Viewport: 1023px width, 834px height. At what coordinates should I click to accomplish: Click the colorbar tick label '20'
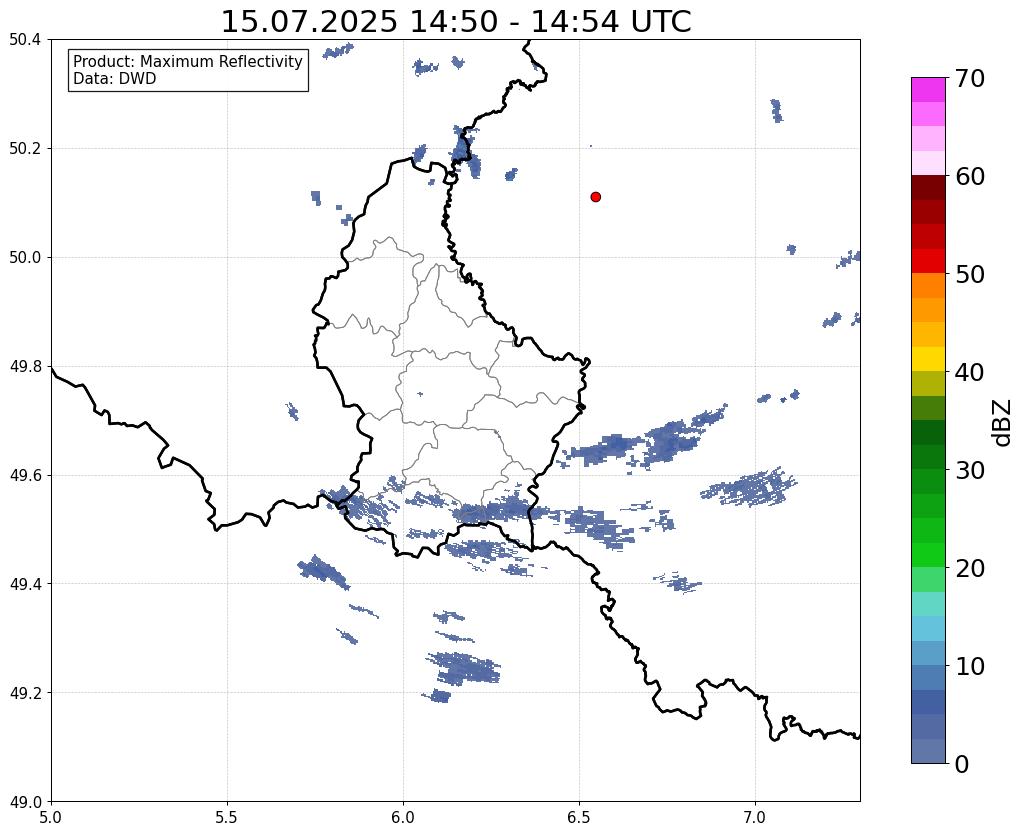(x=970, y=568)
